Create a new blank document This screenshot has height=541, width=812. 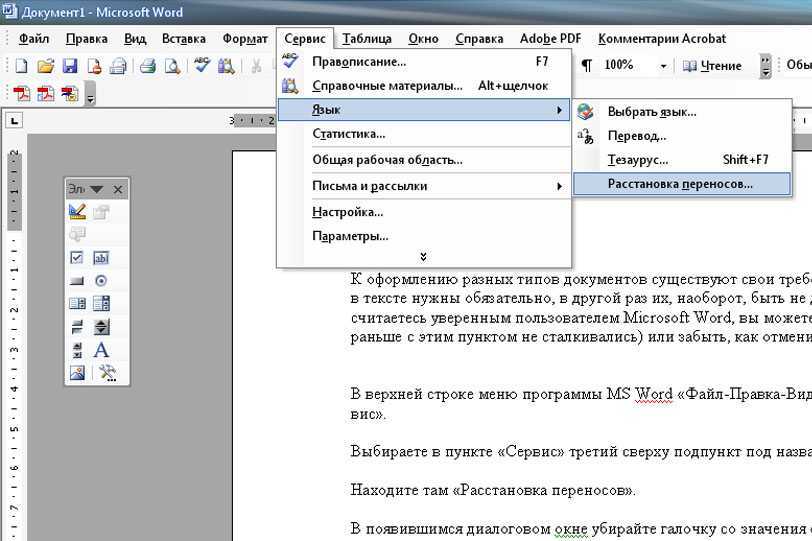click(x=21, y=66)
